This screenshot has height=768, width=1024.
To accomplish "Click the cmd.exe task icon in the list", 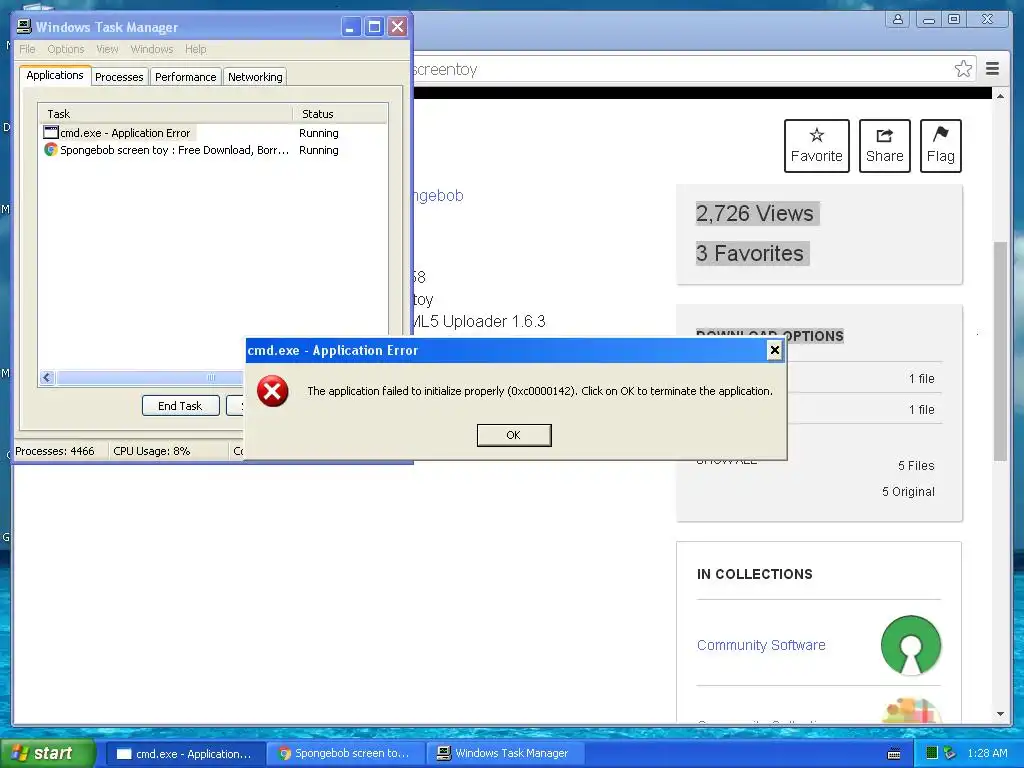I will 50,133.
